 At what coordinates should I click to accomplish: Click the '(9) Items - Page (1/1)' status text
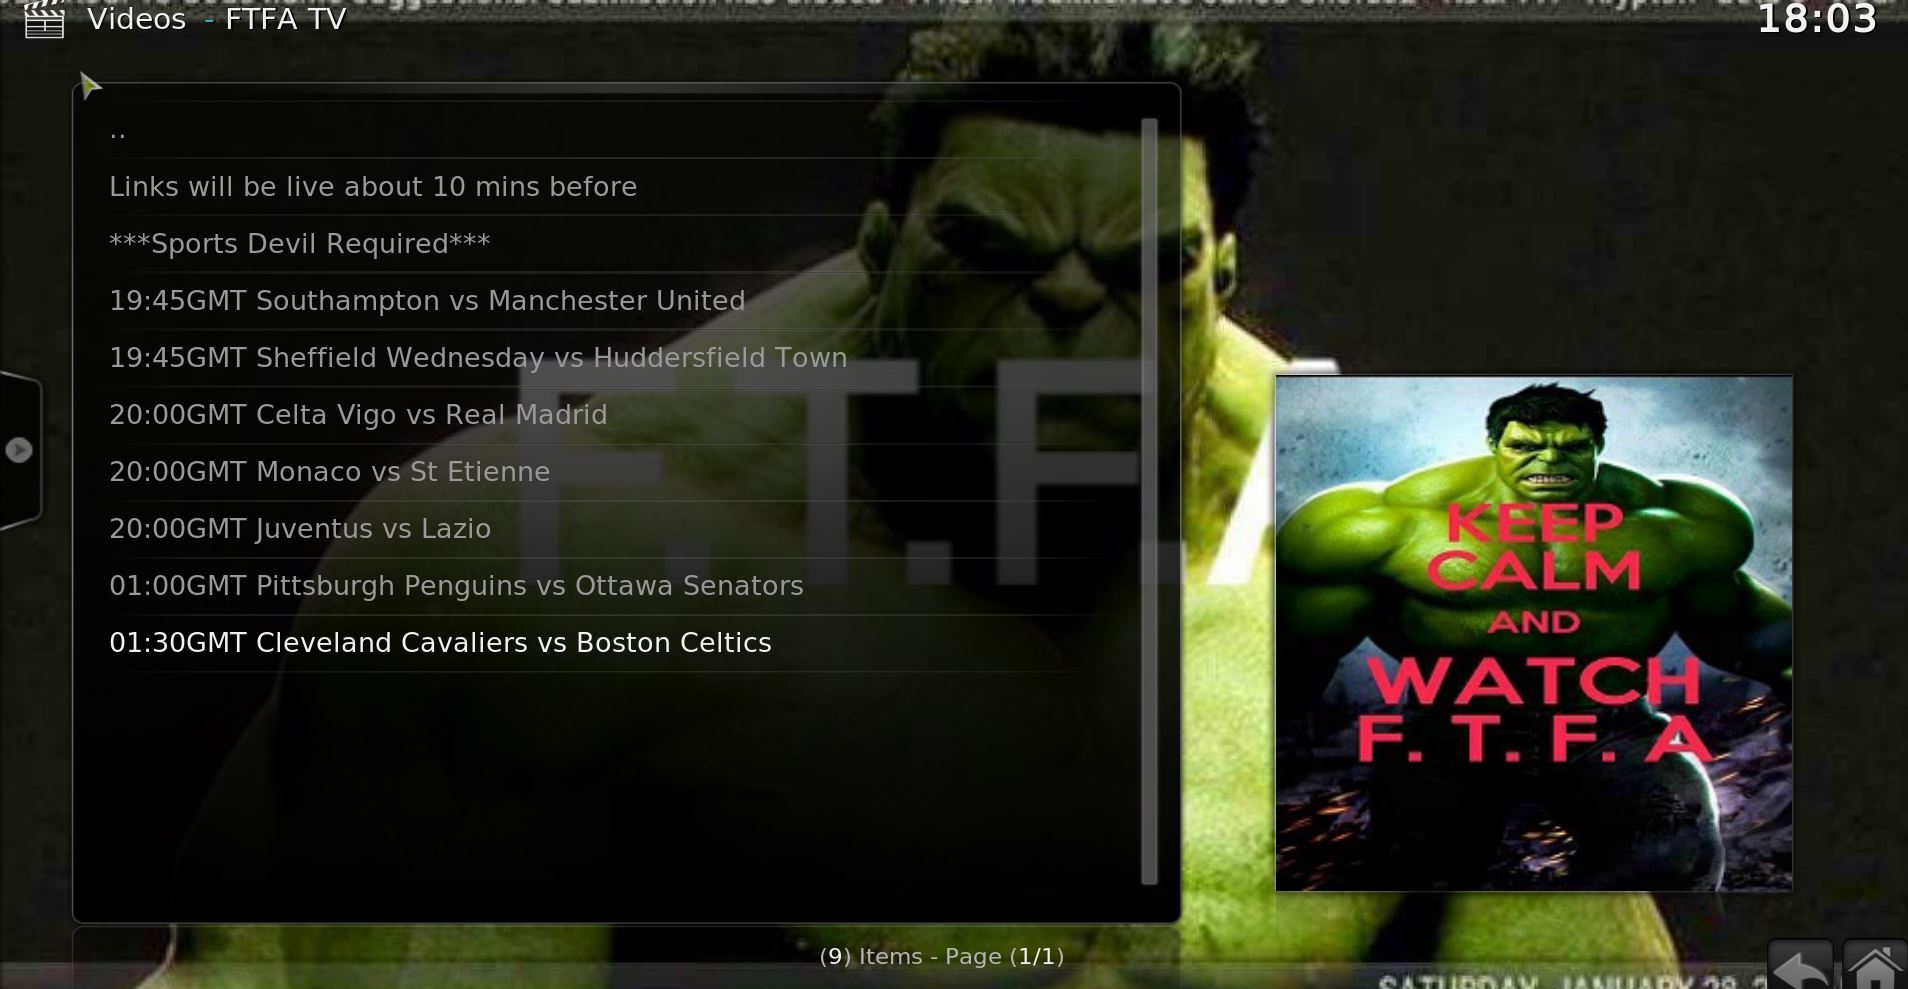941,957
